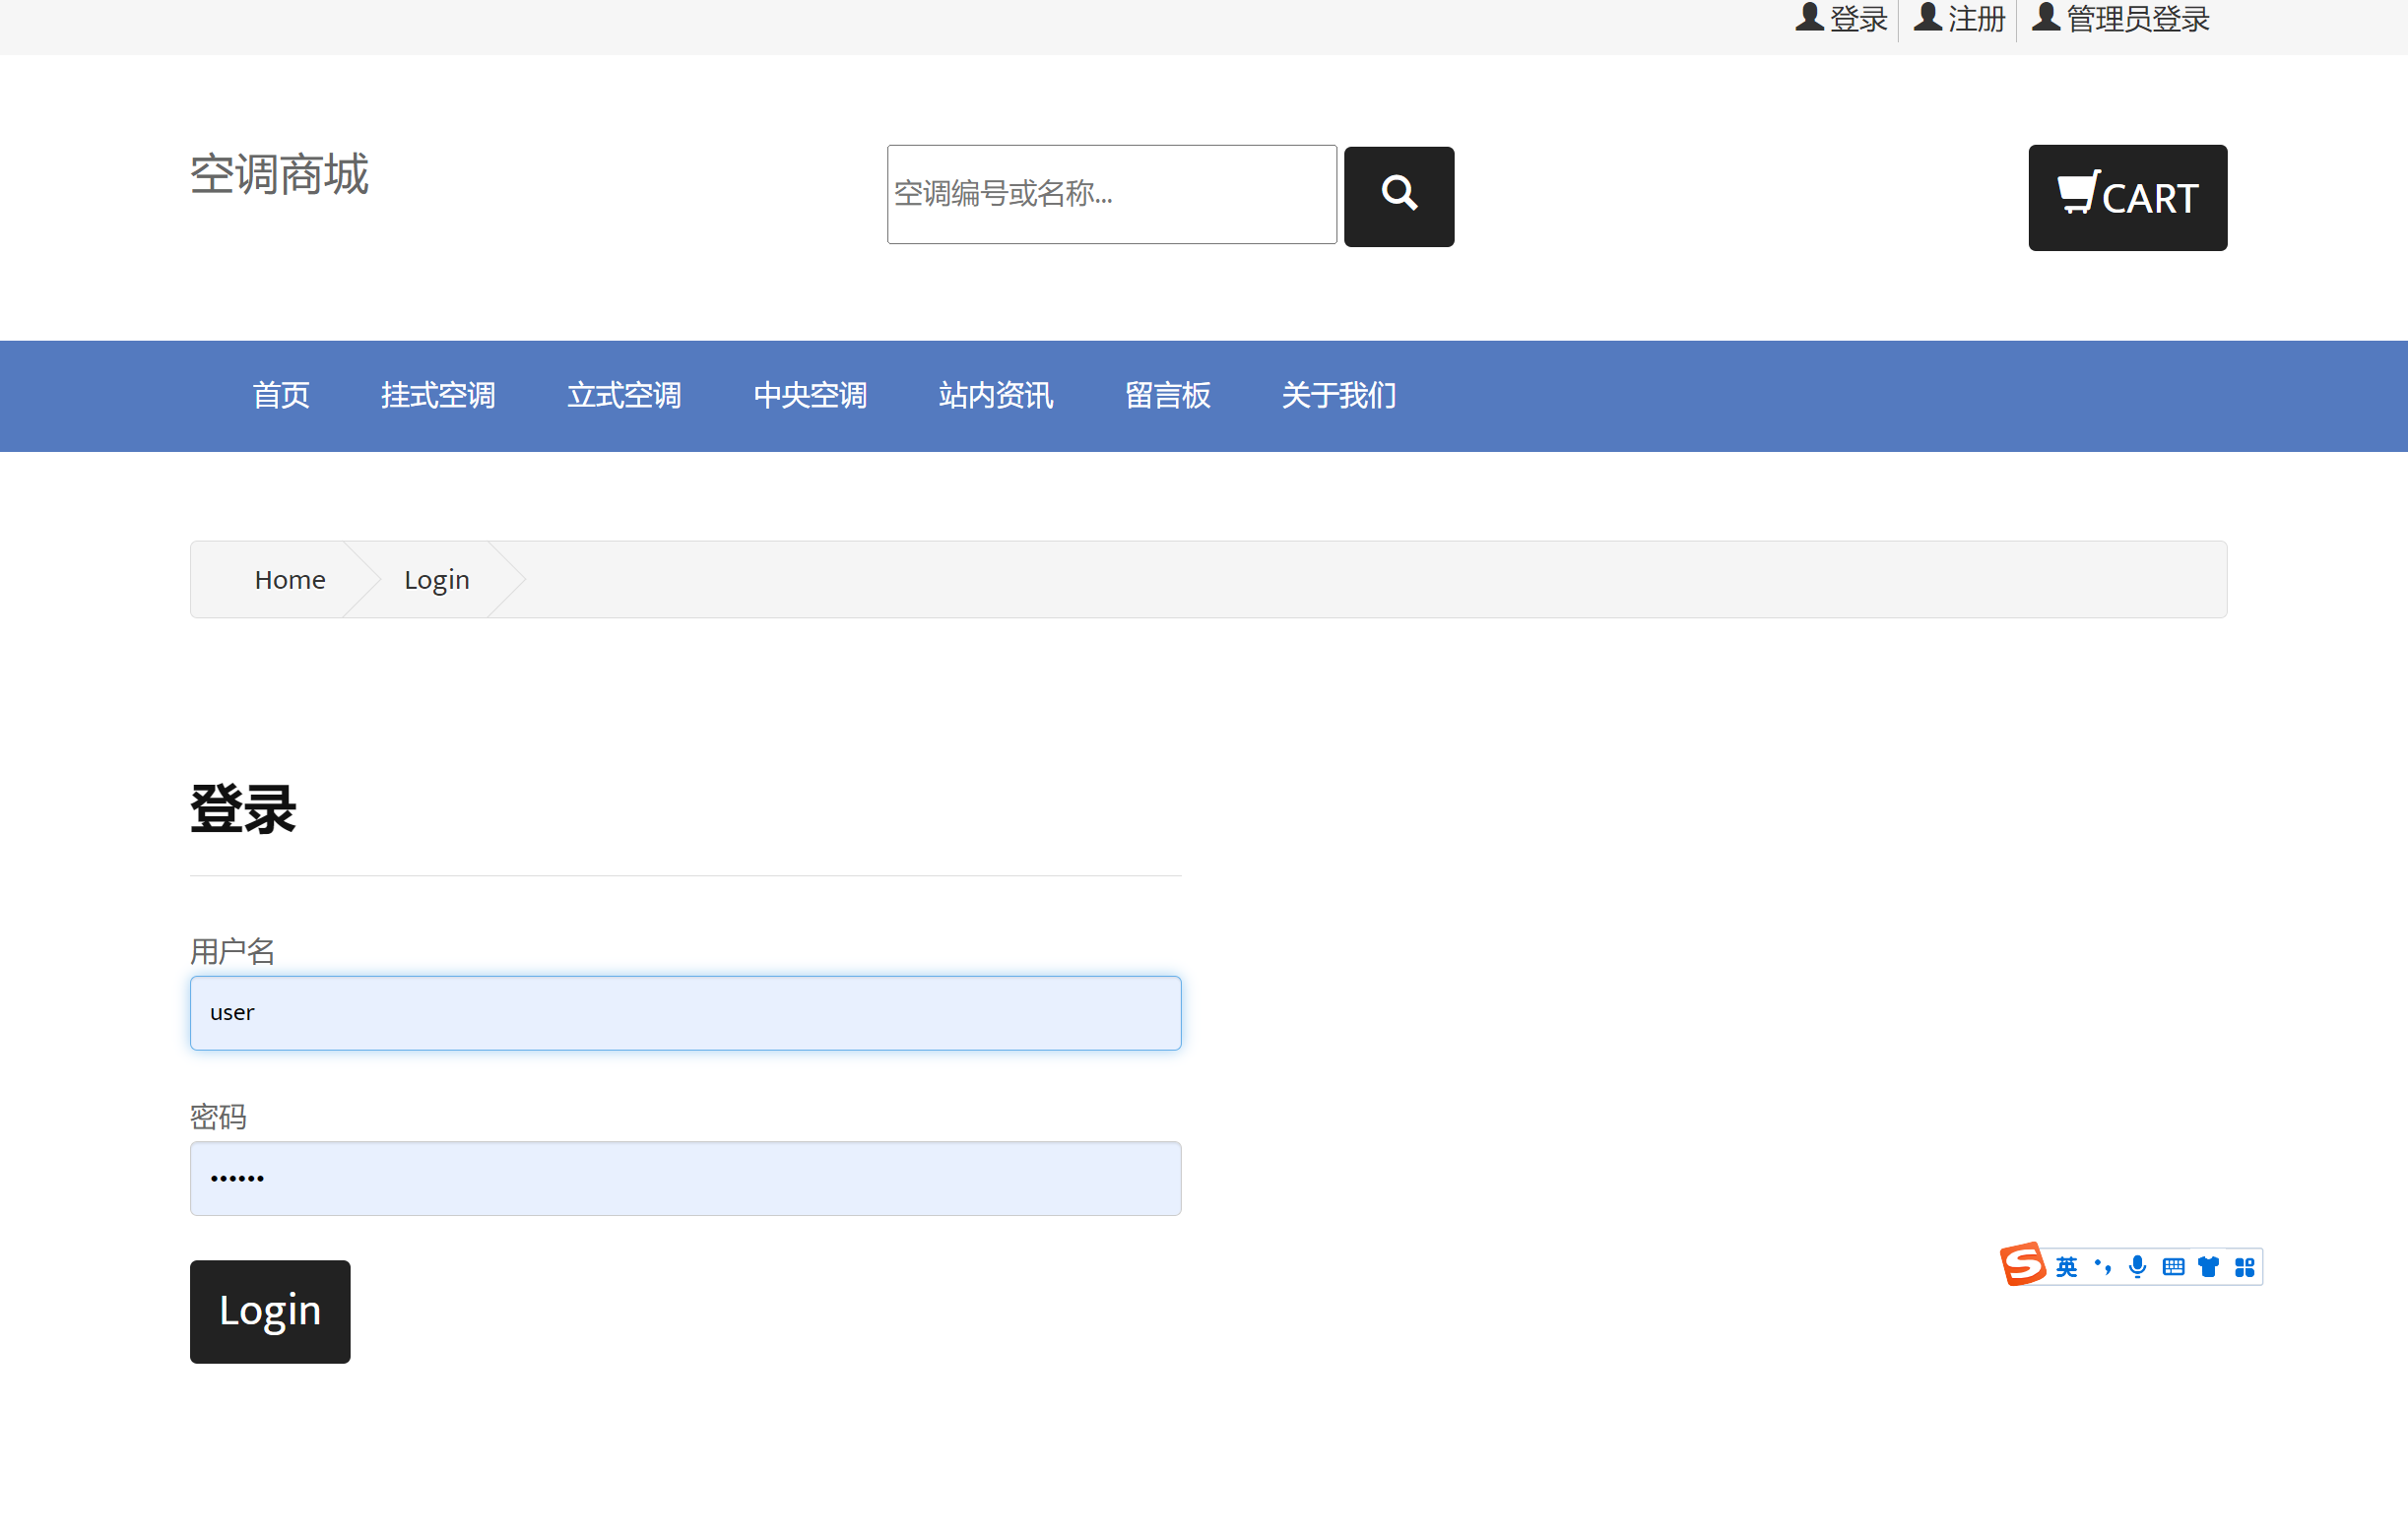Go to the 留言板 menu item

pos(1167,396)
